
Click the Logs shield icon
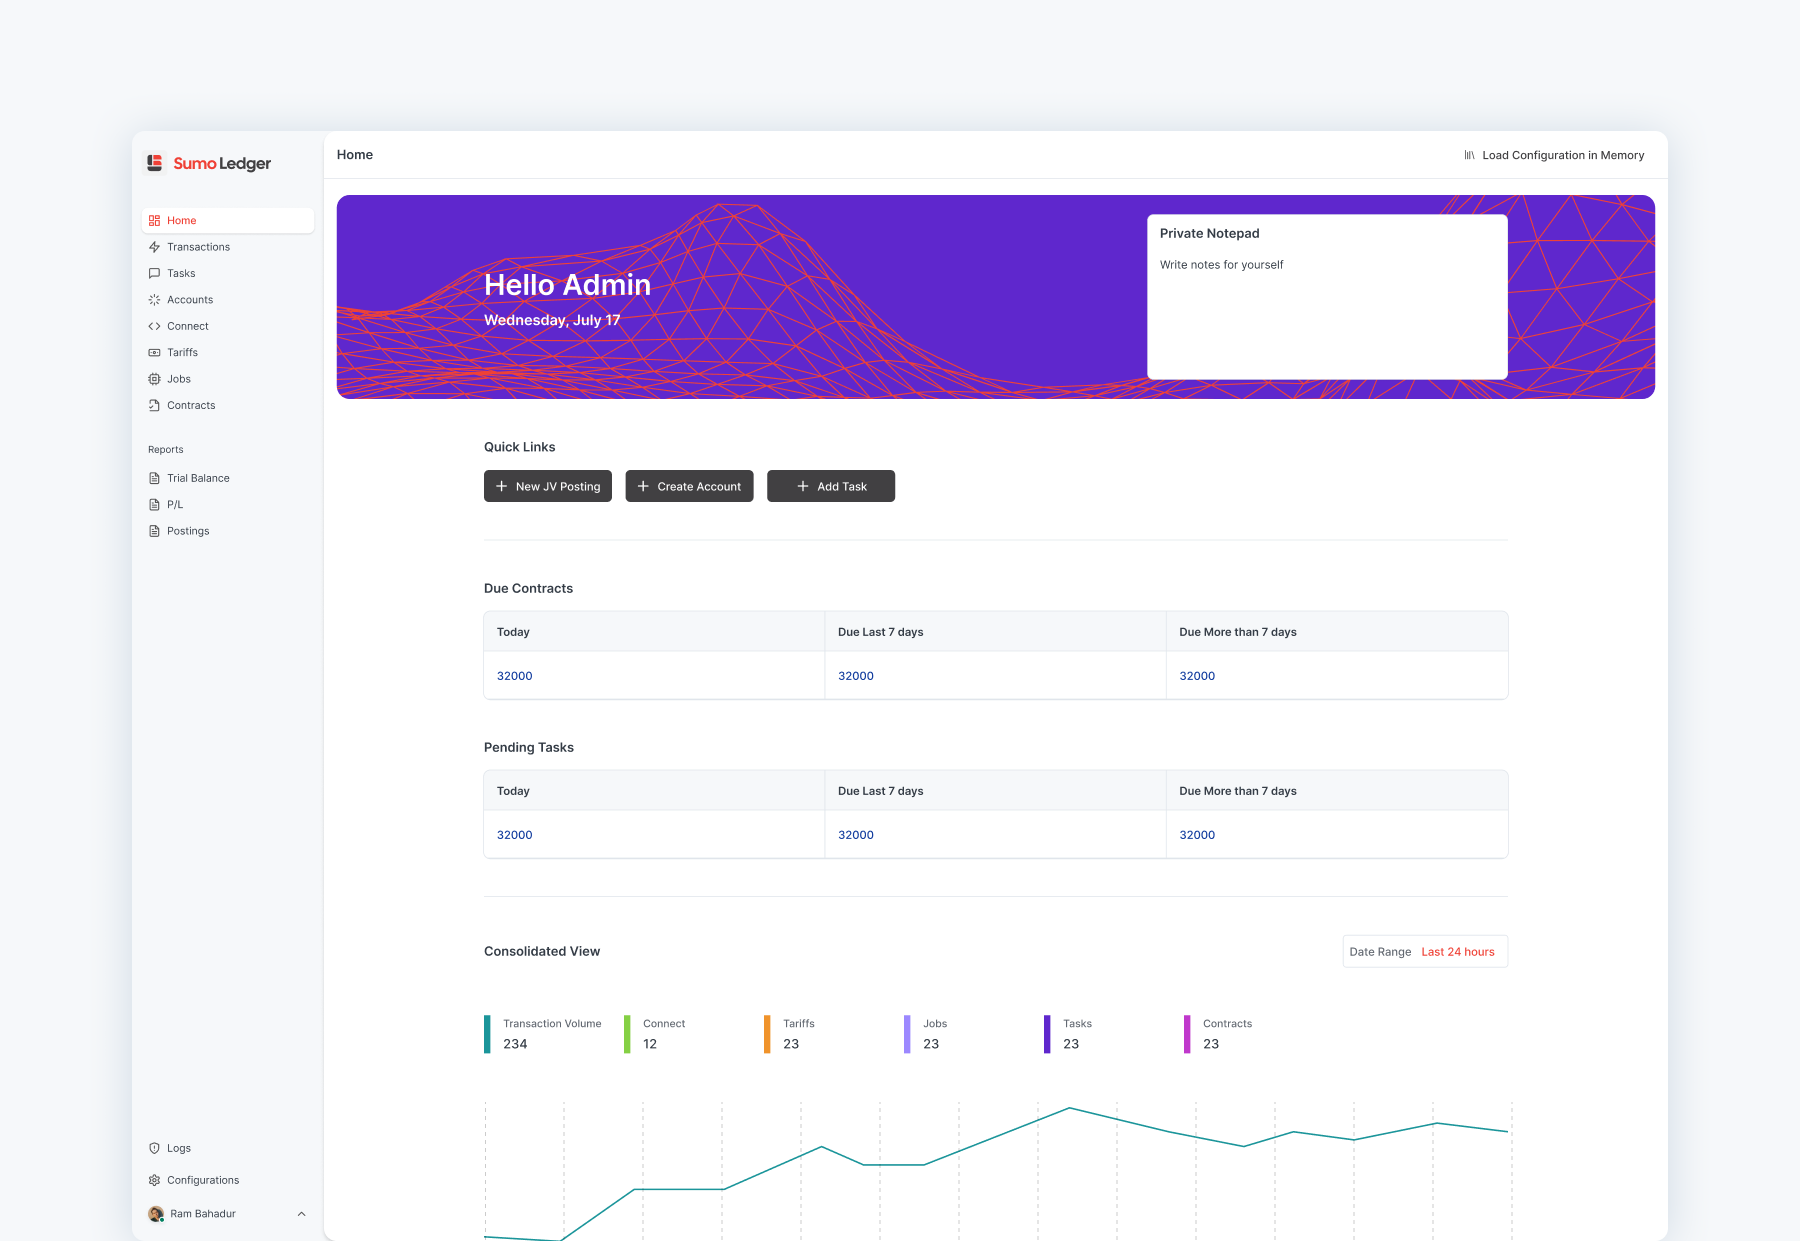click(x=154, y=1148)
